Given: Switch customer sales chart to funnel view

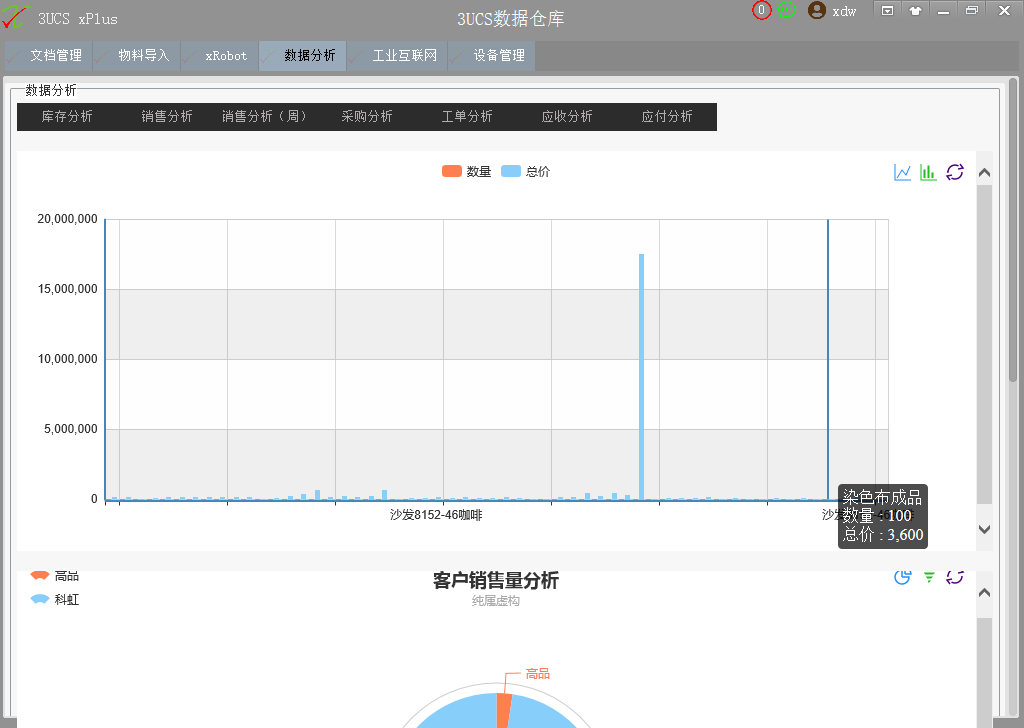Looking at the screenshot, I should click(929, 576).
